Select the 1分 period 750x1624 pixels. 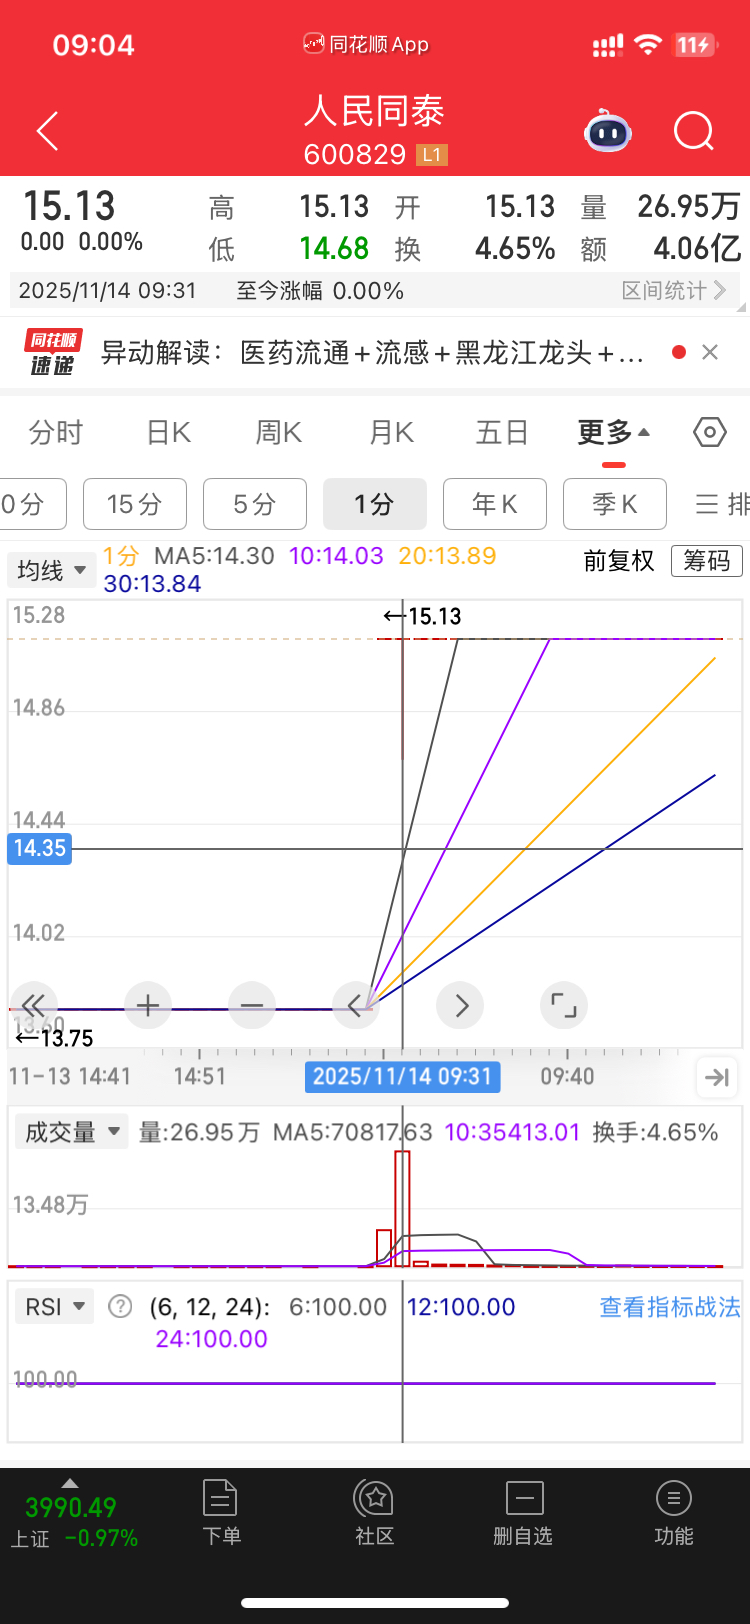(375, 504)
